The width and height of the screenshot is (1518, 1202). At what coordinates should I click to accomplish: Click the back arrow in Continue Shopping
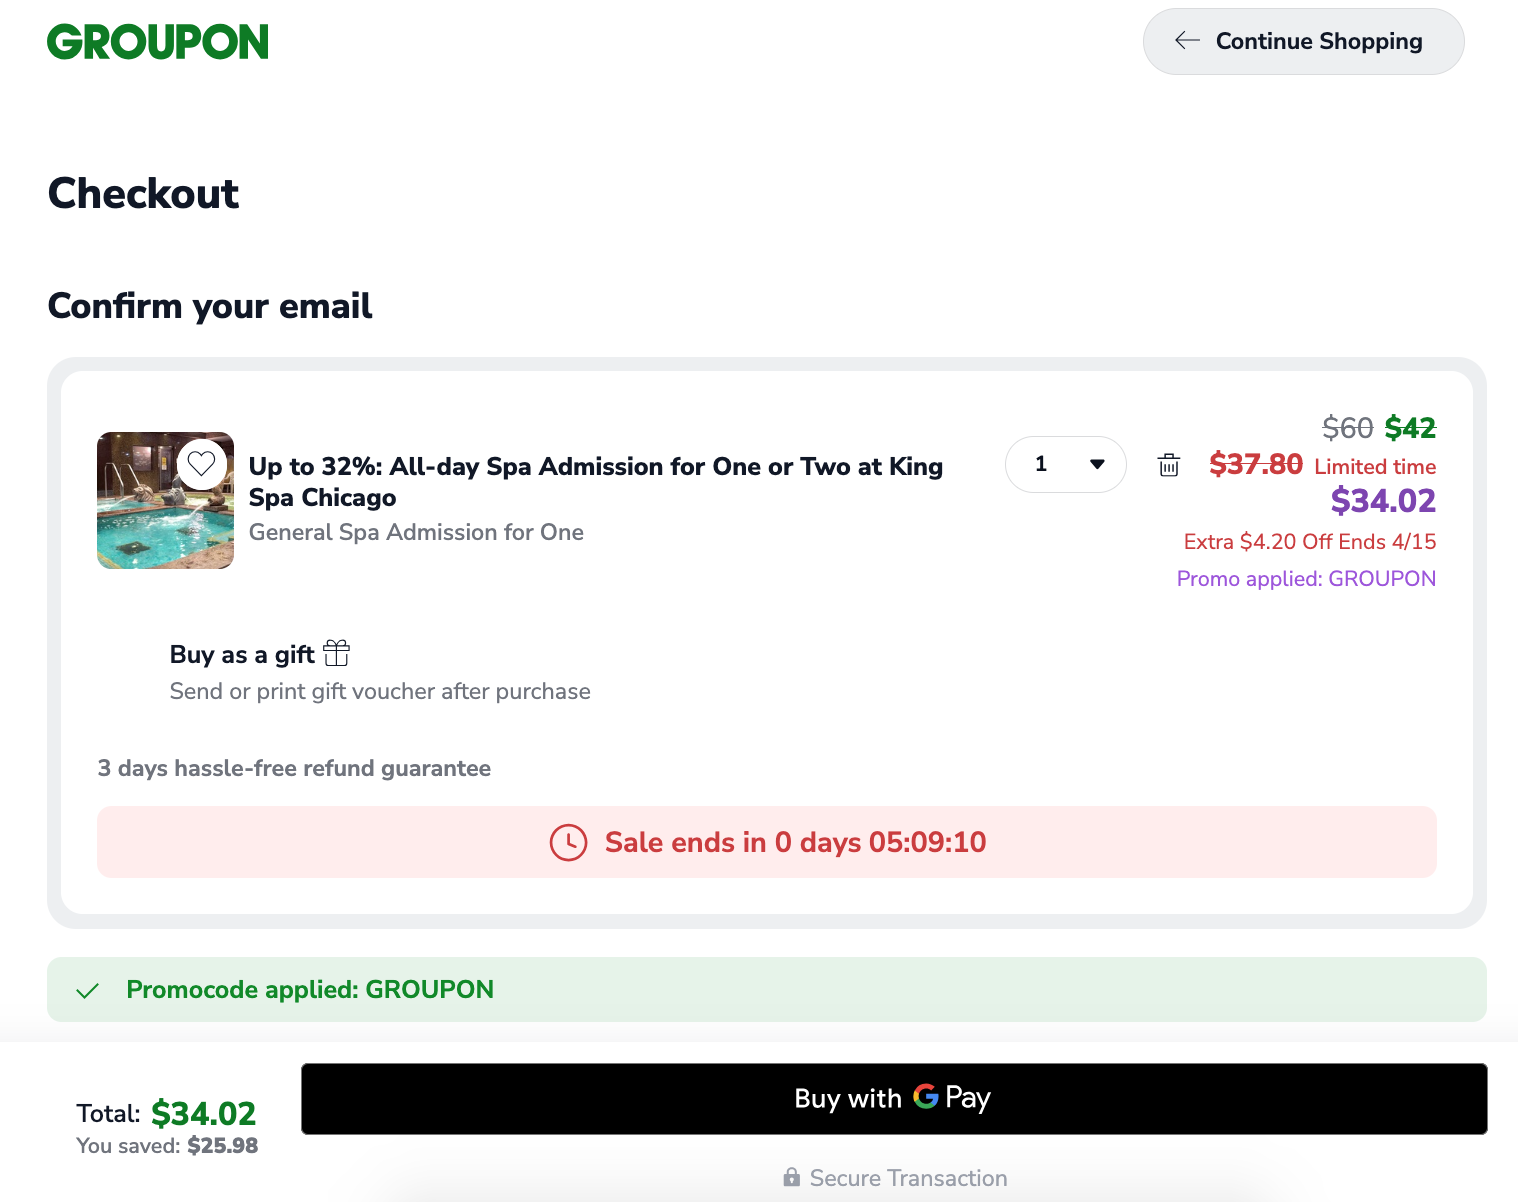point(1187,41)
